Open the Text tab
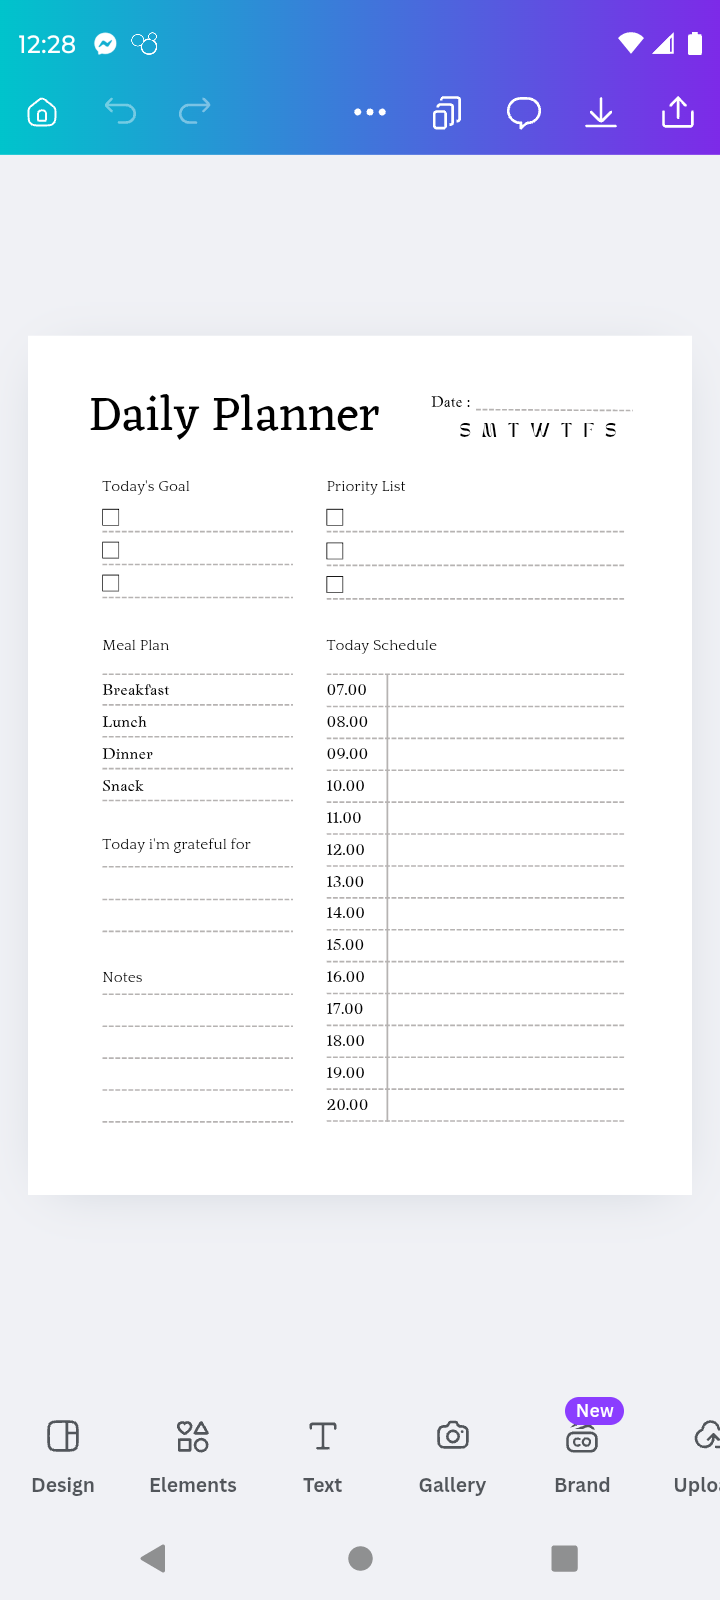The image size is (720, 1600). click(x=322, y=1454)
